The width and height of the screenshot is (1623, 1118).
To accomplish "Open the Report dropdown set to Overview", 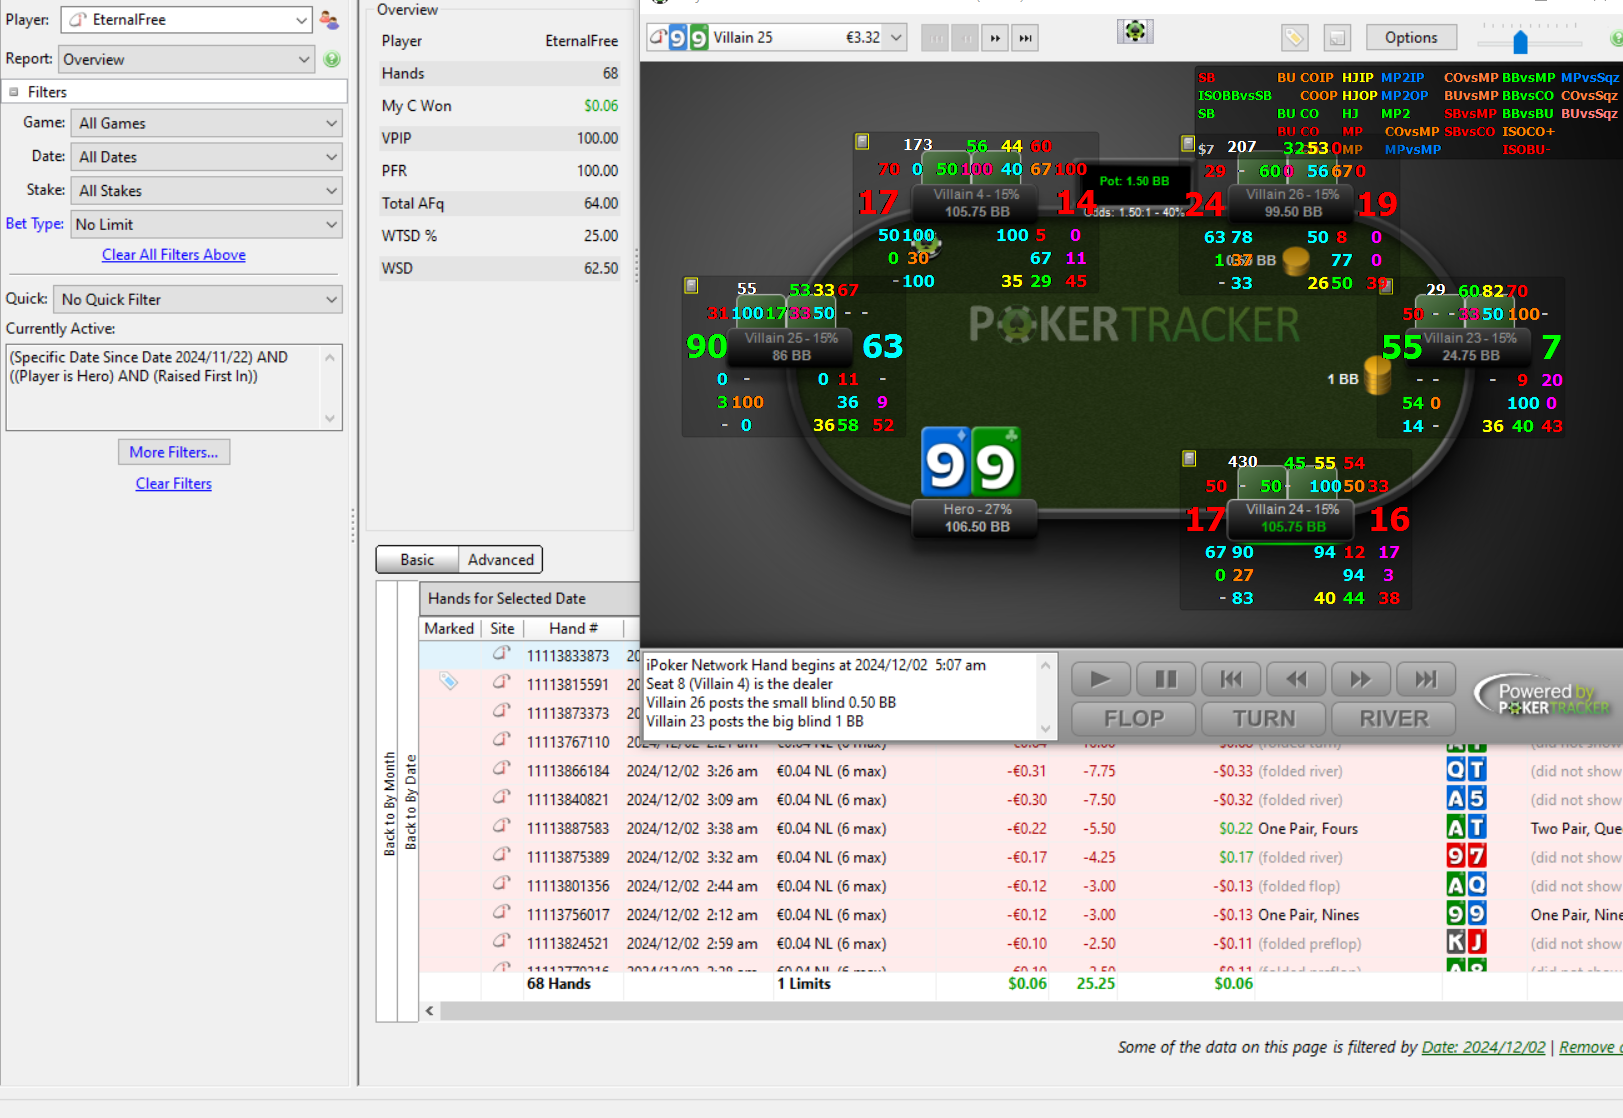I will pyautogui.click(x=187, y=60).
